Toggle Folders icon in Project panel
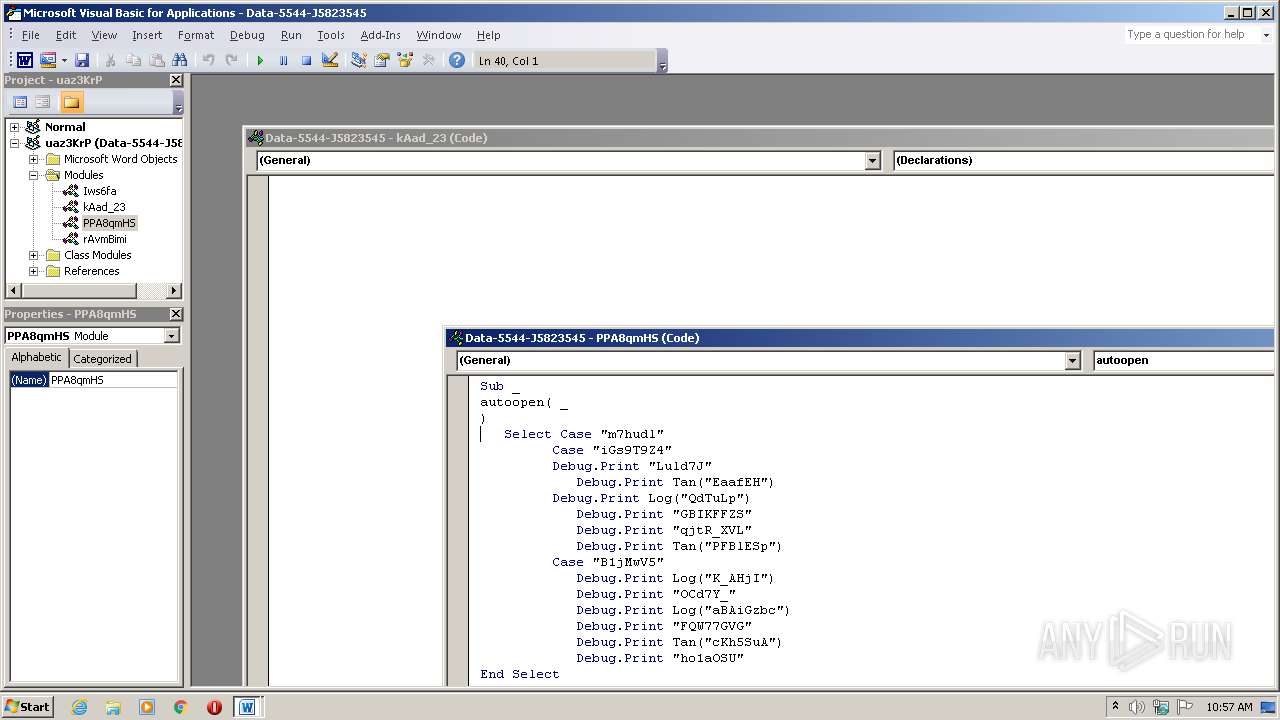This screenshot has height=720, width=1280. pos(71,102)
